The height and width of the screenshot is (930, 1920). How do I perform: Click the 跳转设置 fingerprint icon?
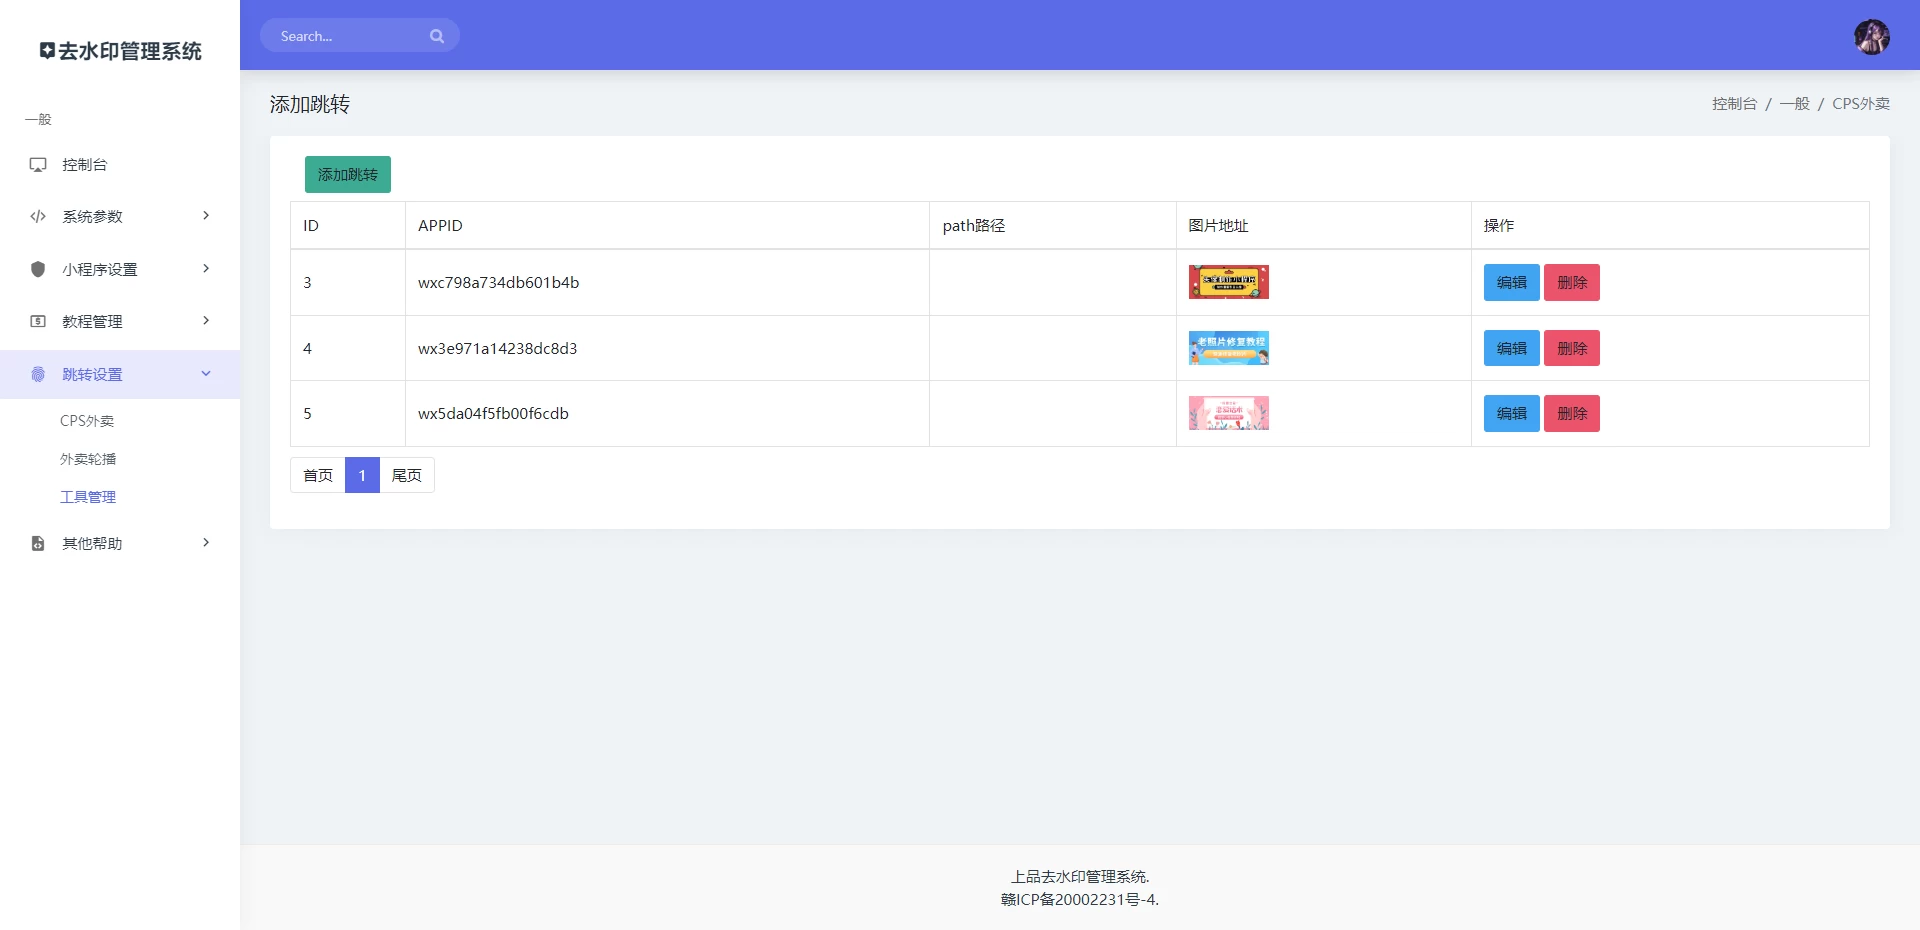pos(37,374)
